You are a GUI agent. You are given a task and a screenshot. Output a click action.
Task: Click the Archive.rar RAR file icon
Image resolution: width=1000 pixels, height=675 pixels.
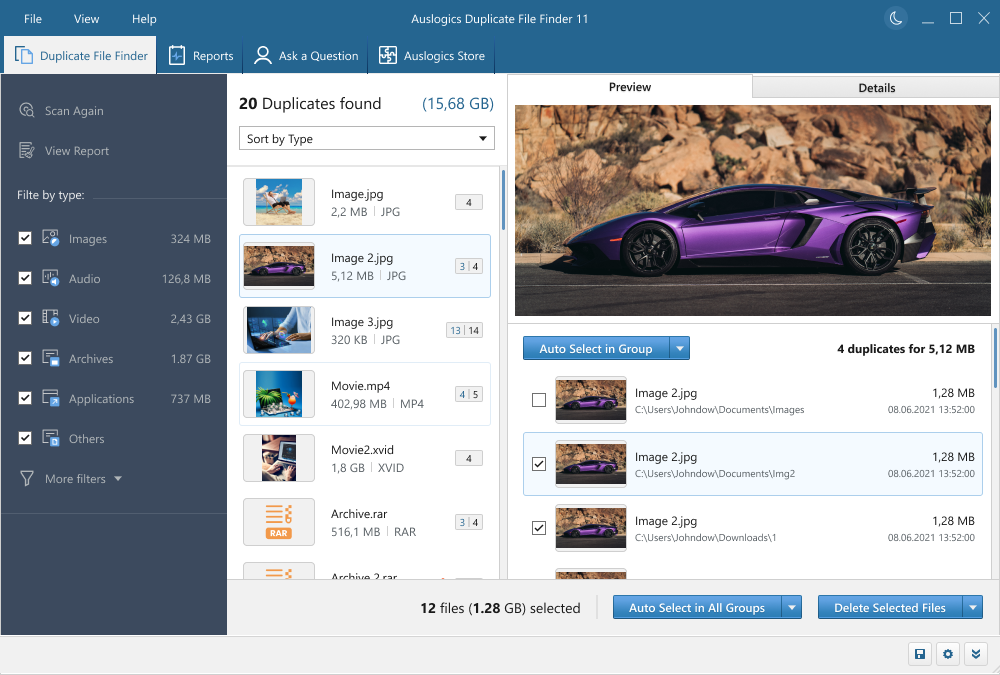pyautogui.click(x=279, y=522)
